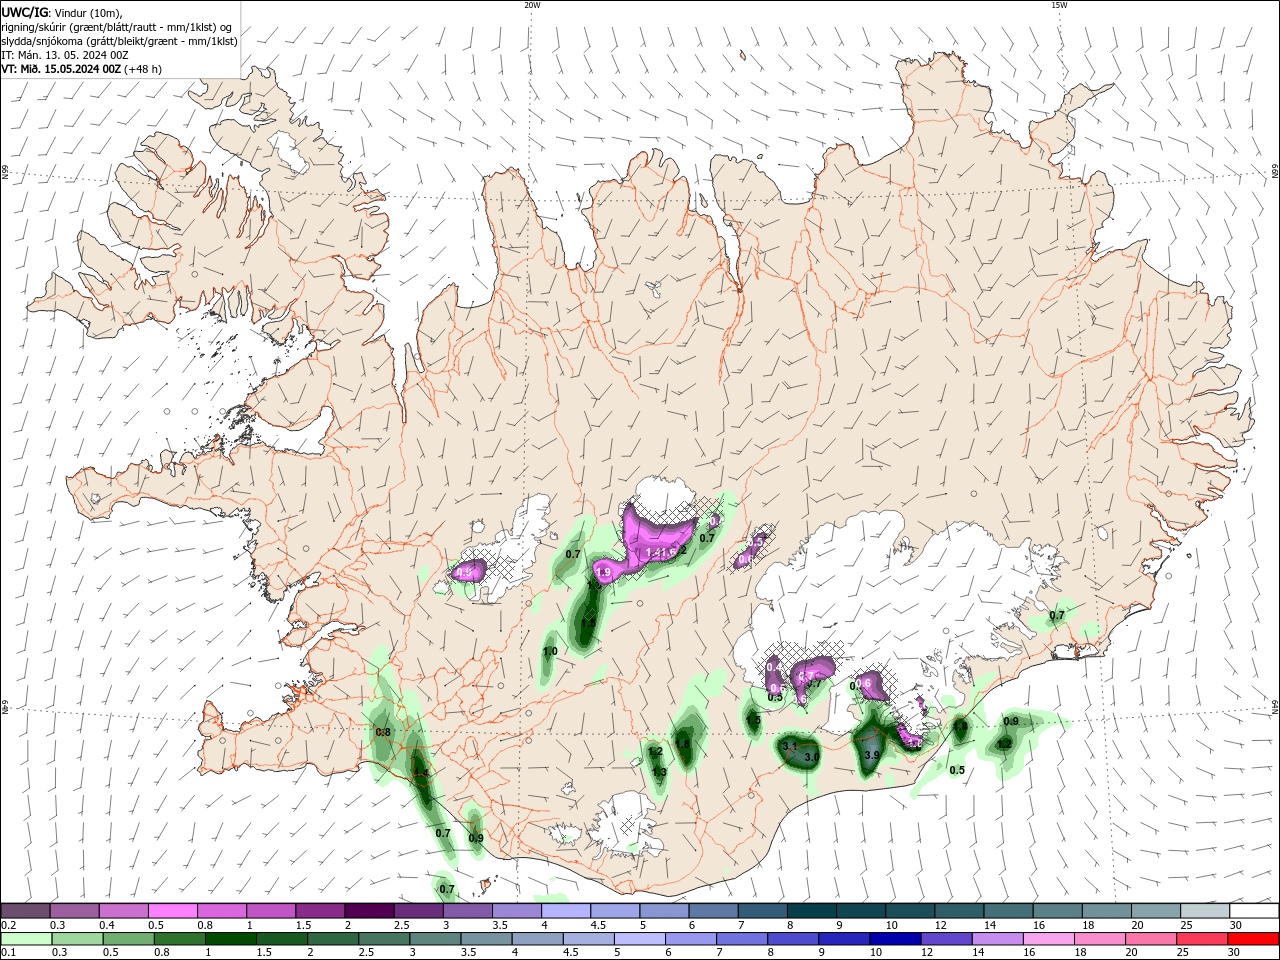
Task: Click the 'VT: Mið. 15.05.2024 00Z (+48 h)' line
Action: pyautogui.click(x=82, y=69)
